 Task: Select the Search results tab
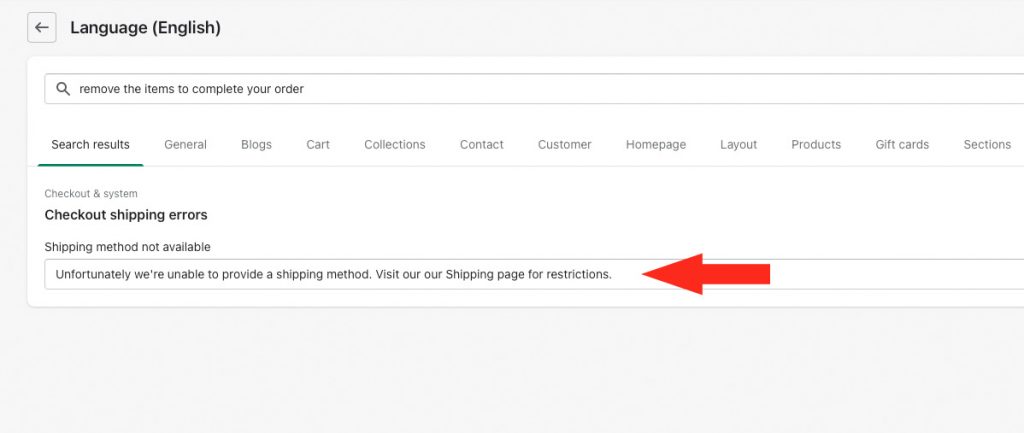pos(91,145)
